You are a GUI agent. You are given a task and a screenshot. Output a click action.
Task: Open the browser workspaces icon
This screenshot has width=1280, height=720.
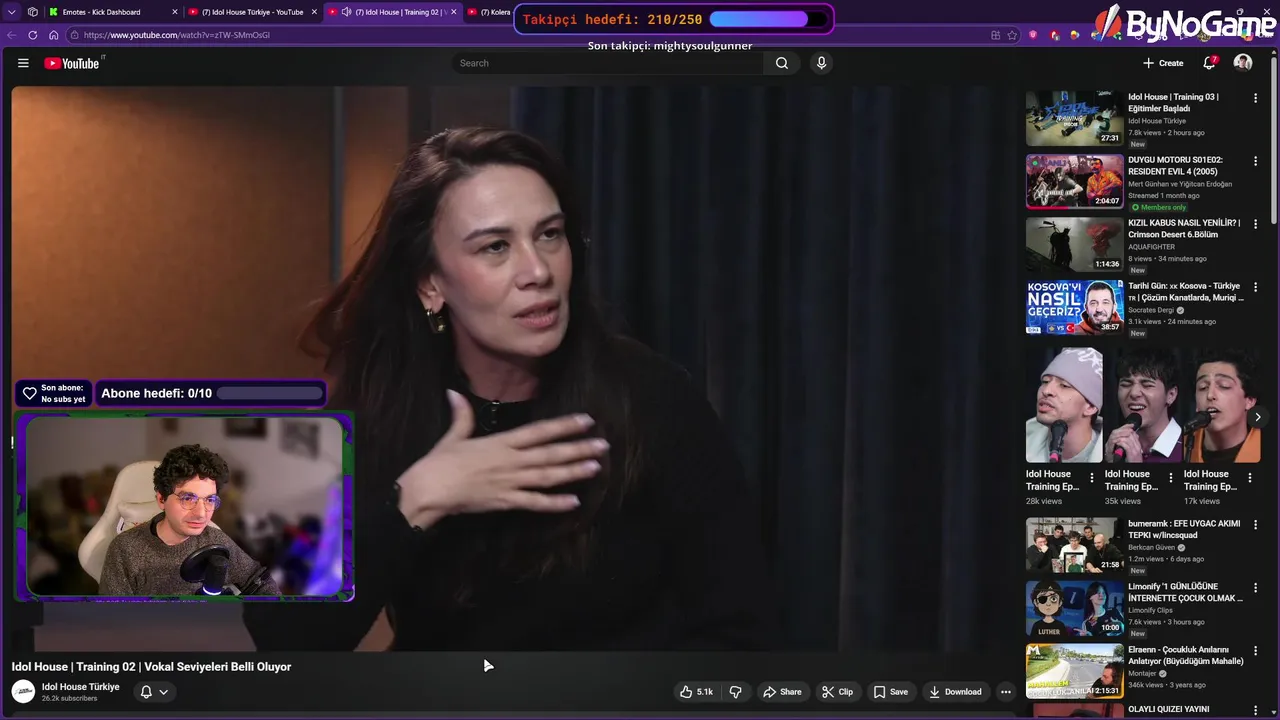[x=33, y=12]
